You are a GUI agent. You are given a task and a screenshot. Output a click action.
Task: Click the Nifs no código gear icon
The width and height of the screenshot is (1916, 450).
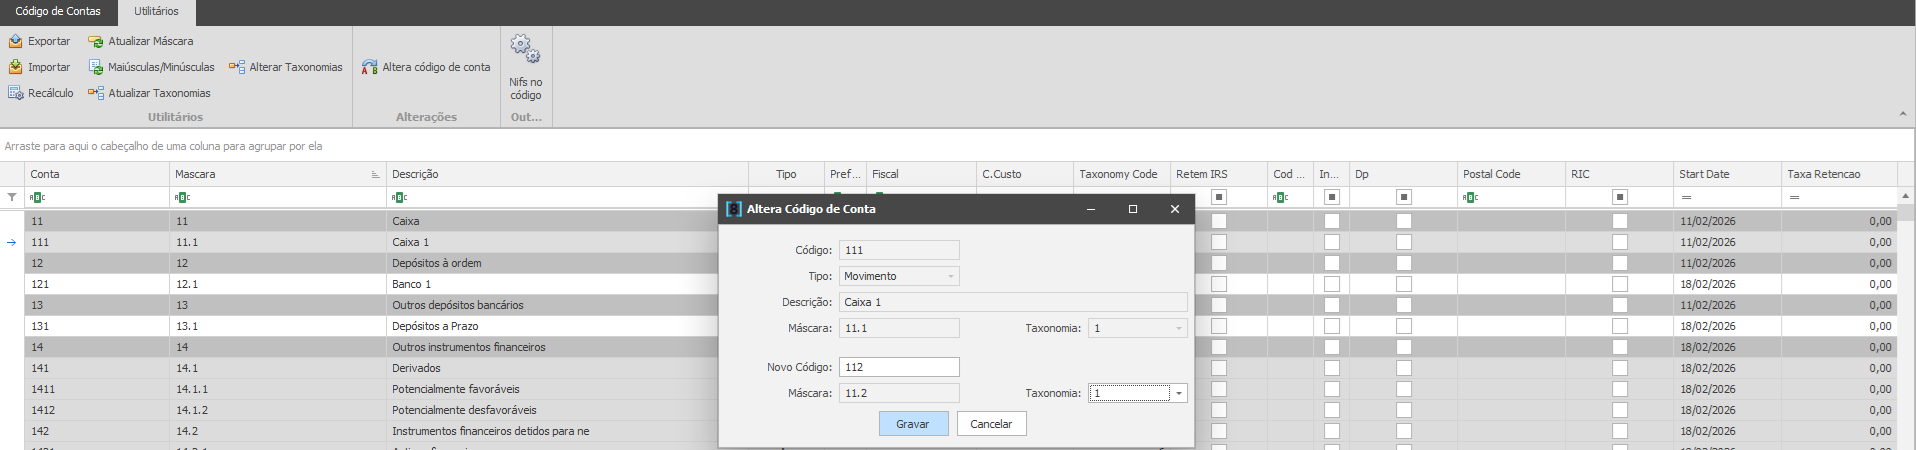(x=525, y=49)
